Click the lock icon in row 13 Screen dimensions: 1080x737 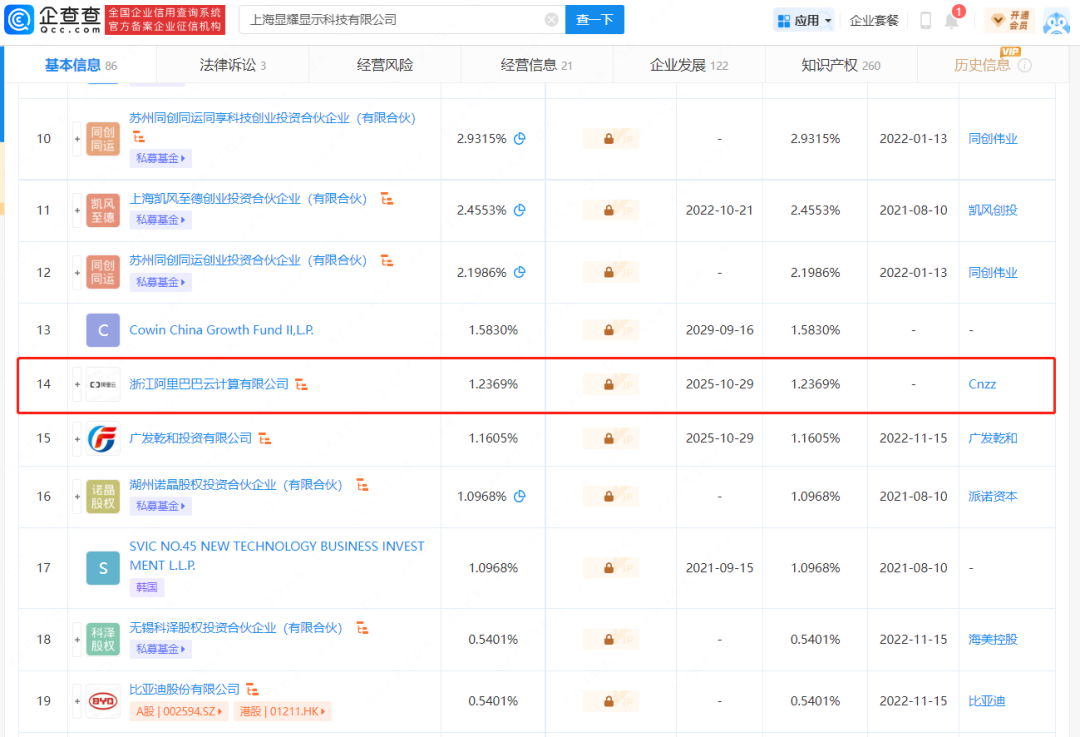pyautogui.click(x=609, y=330)
